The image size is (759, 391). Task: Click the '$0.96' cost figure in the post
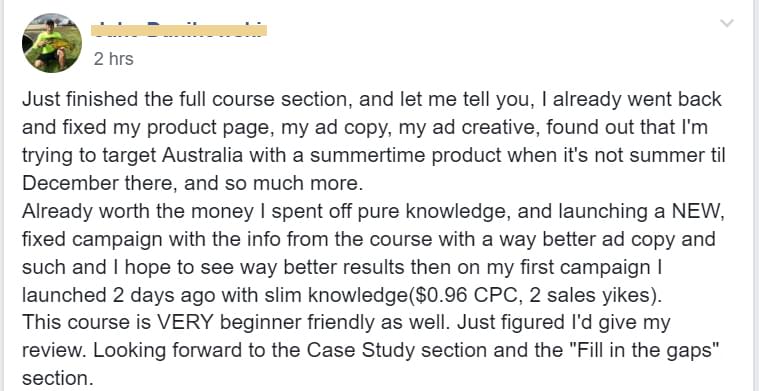click(x=439, y=296)
